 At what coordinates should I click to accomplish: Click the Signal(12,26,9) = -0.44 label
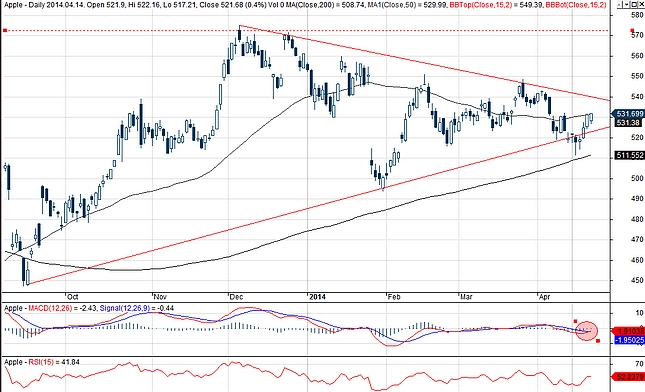pos(137,308)
